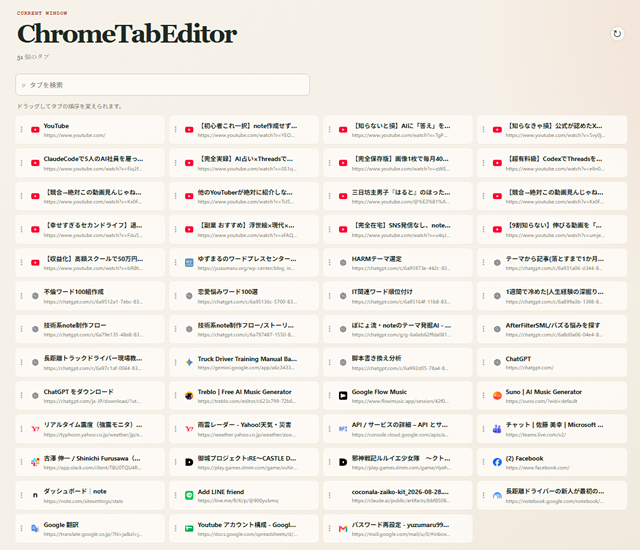
Task: Click the refresh icon at top right
Action: pyautogui.click(x=617, y=33)
